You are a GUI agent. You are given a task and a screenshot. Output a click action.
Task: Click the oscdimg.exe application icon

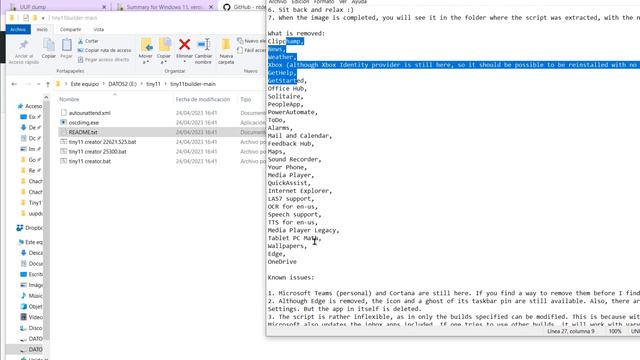pyautogui.click(x=63, y=122)
